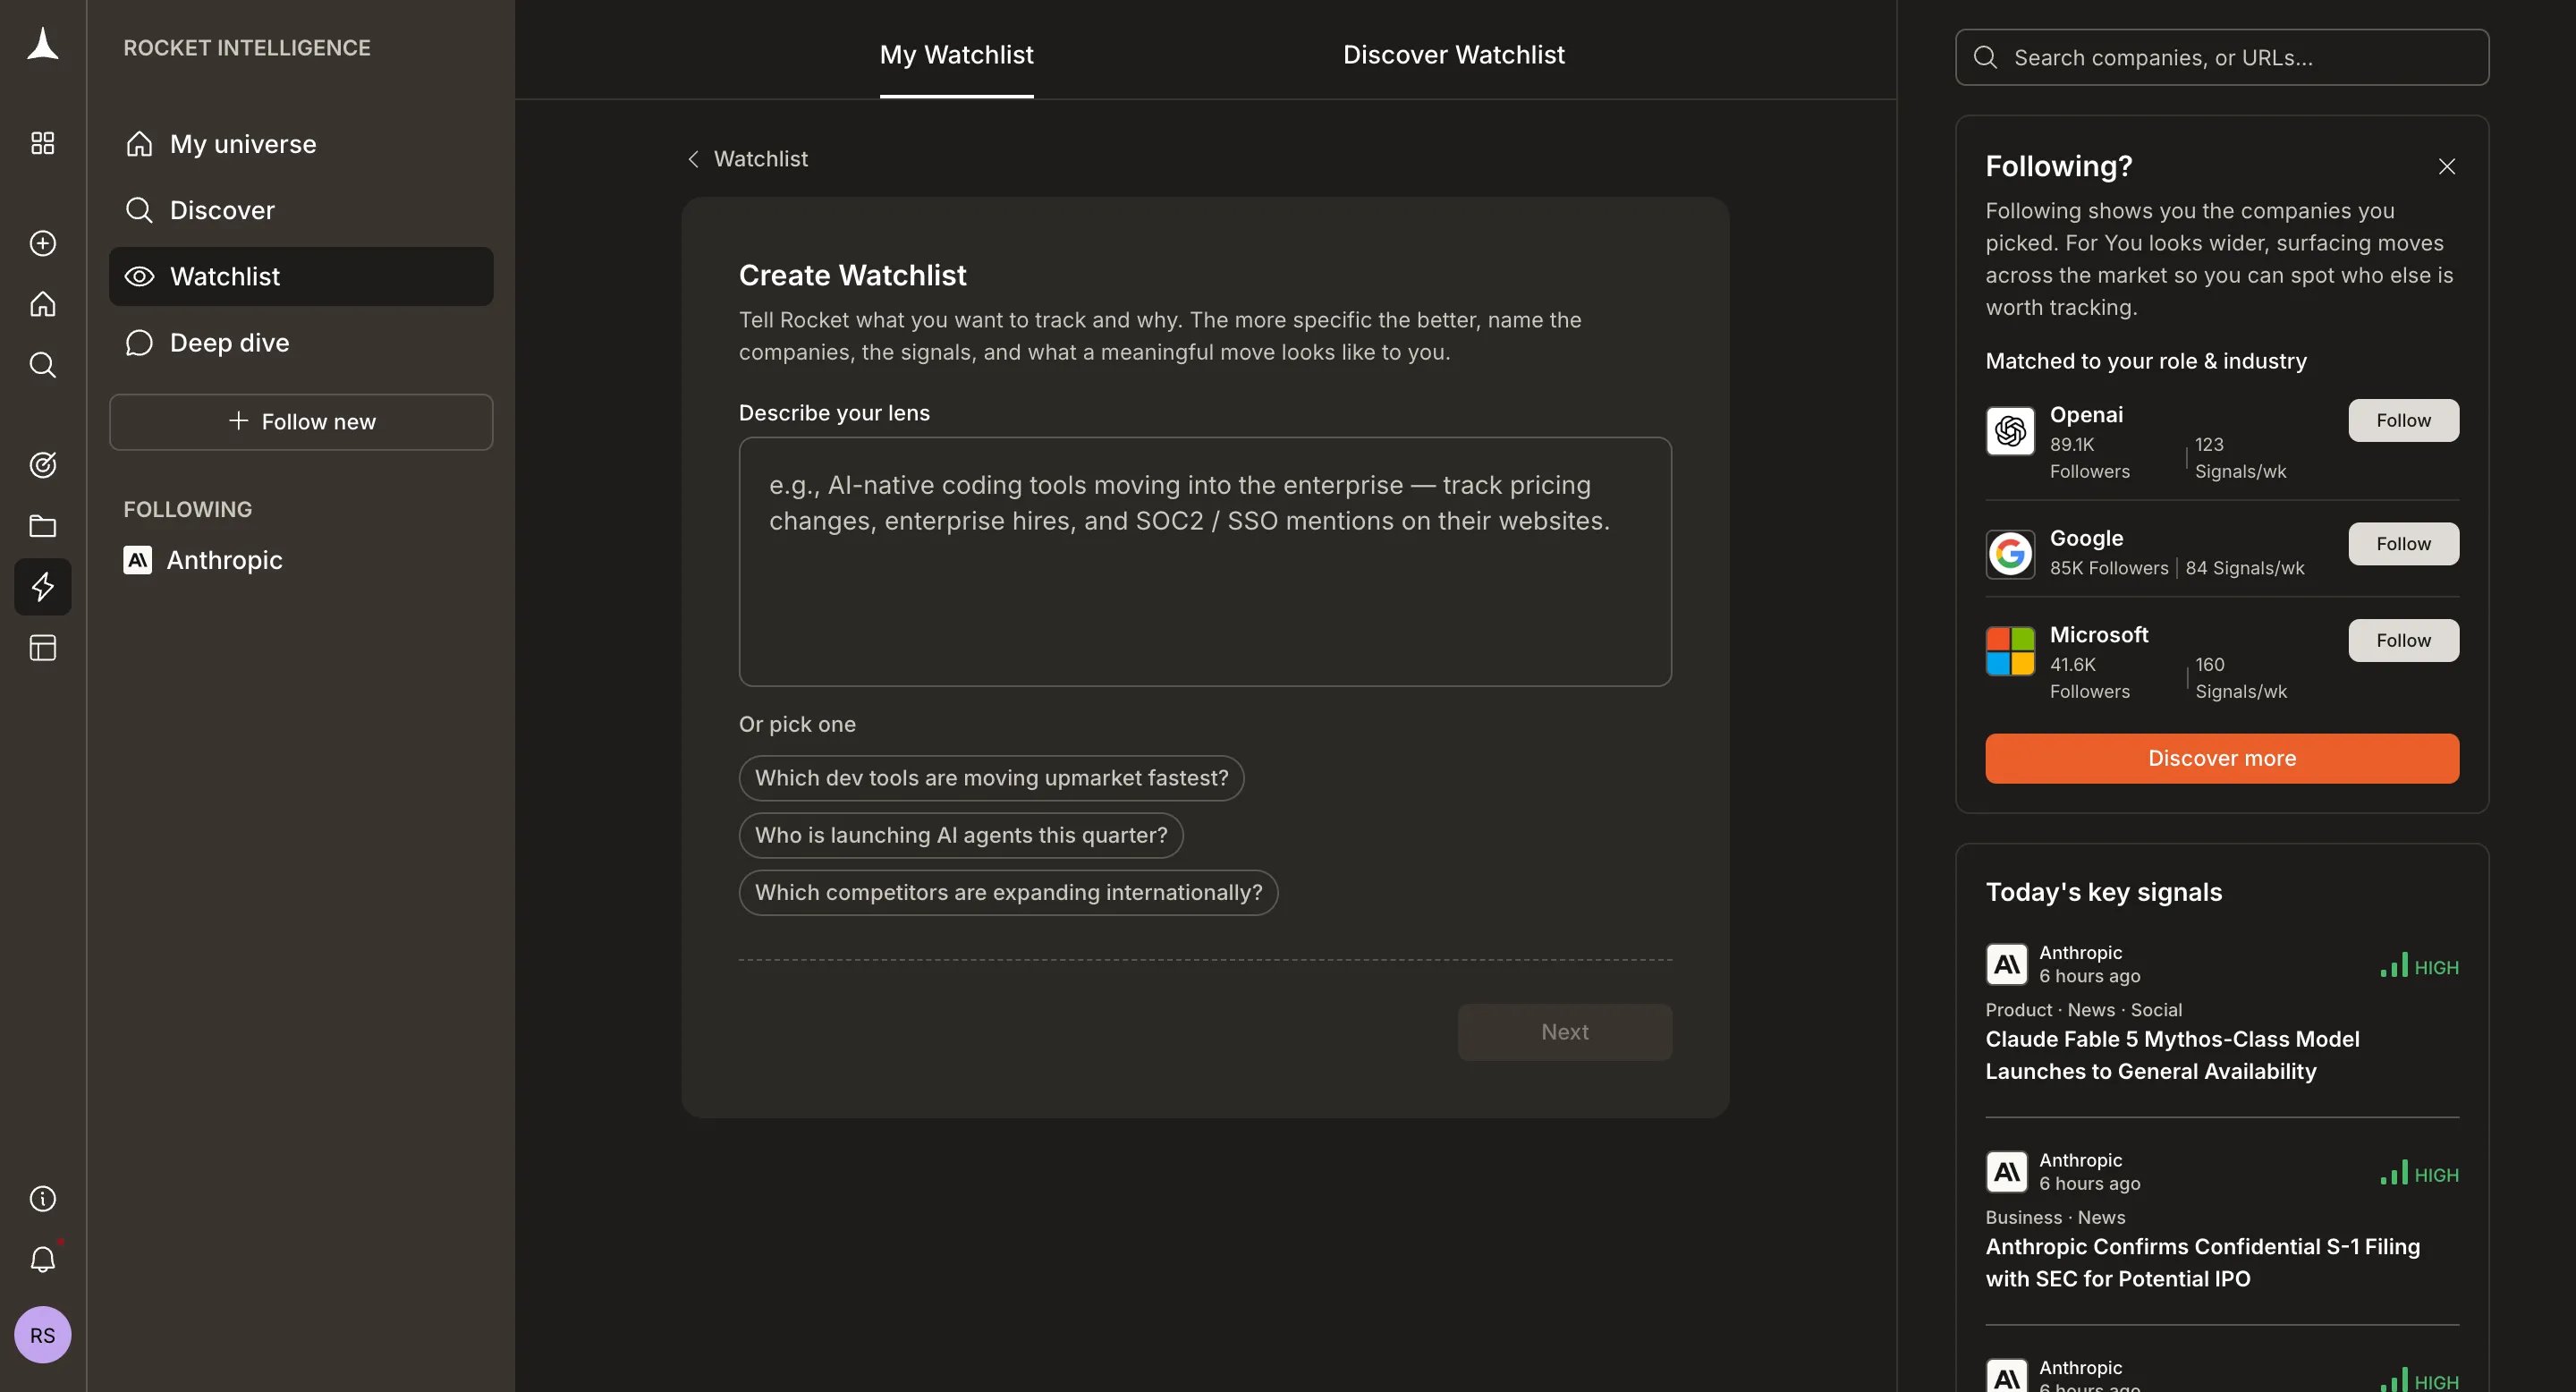The image size is (2576, 1392).
Task: Click '160 Signals/wk' for Microsoft
Action: (2240, 678)
